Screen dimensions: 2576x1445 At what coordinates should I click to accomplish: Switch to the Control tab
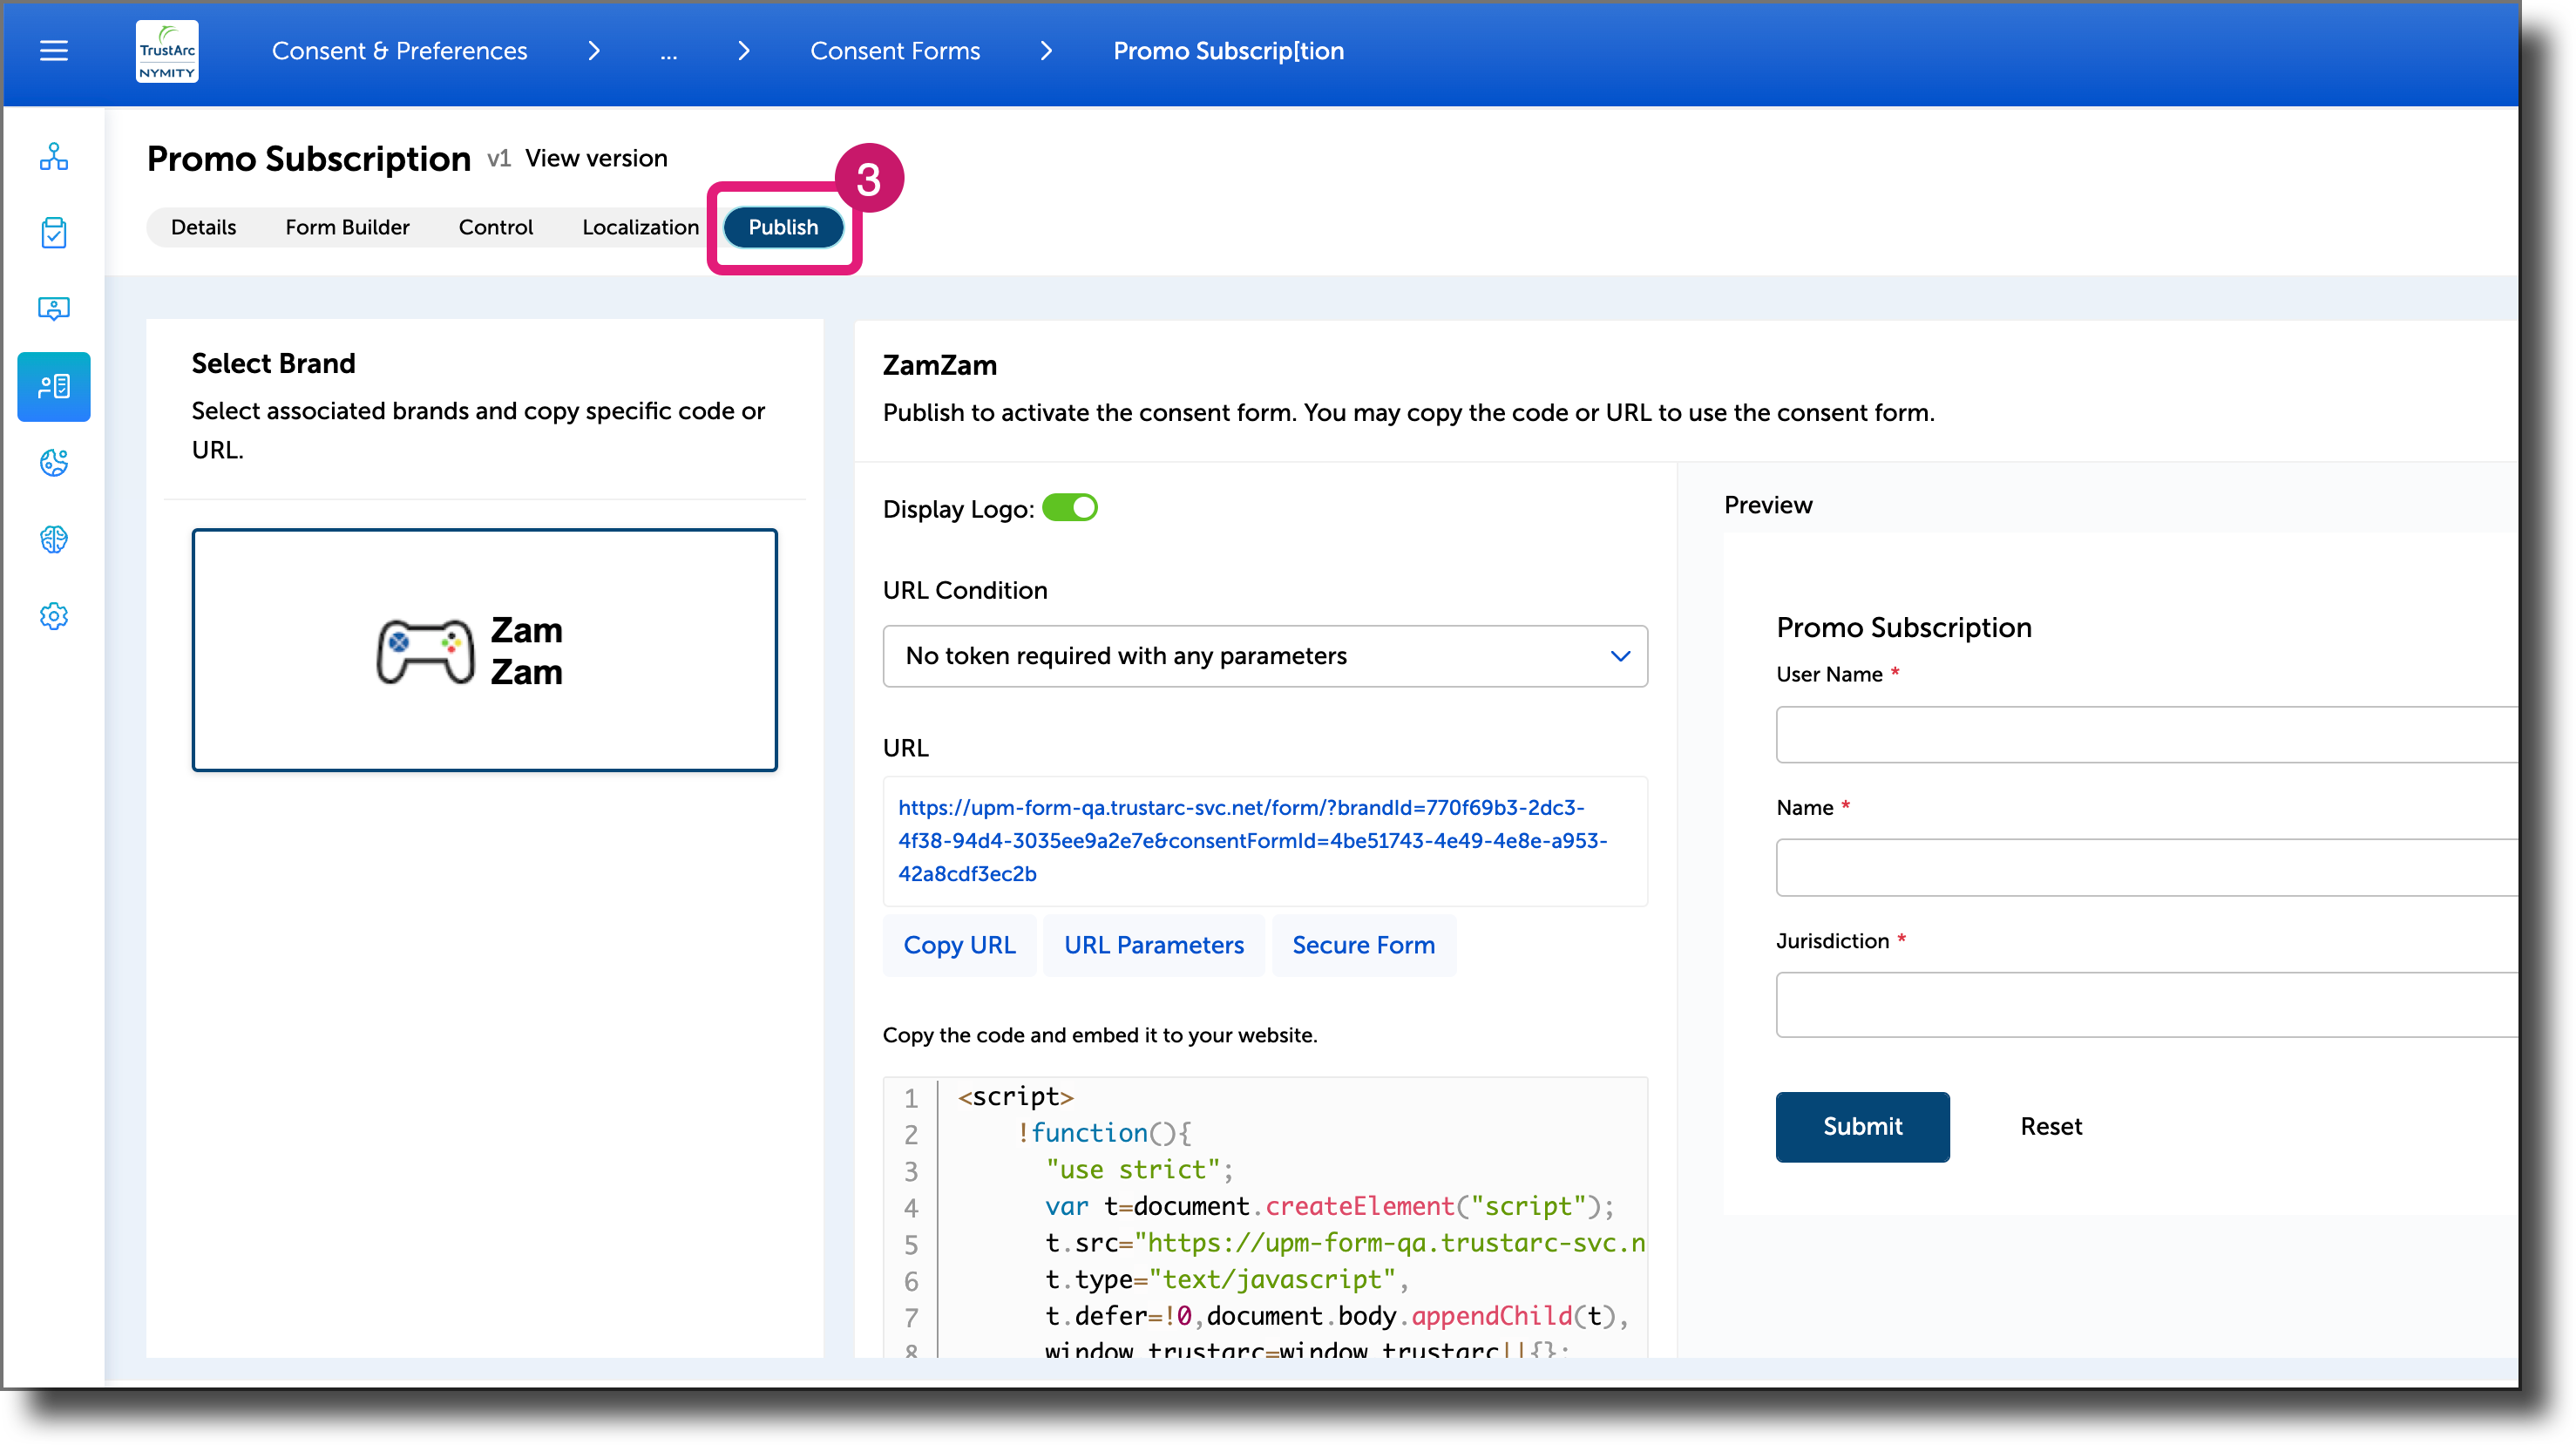(x=496, y=227)
